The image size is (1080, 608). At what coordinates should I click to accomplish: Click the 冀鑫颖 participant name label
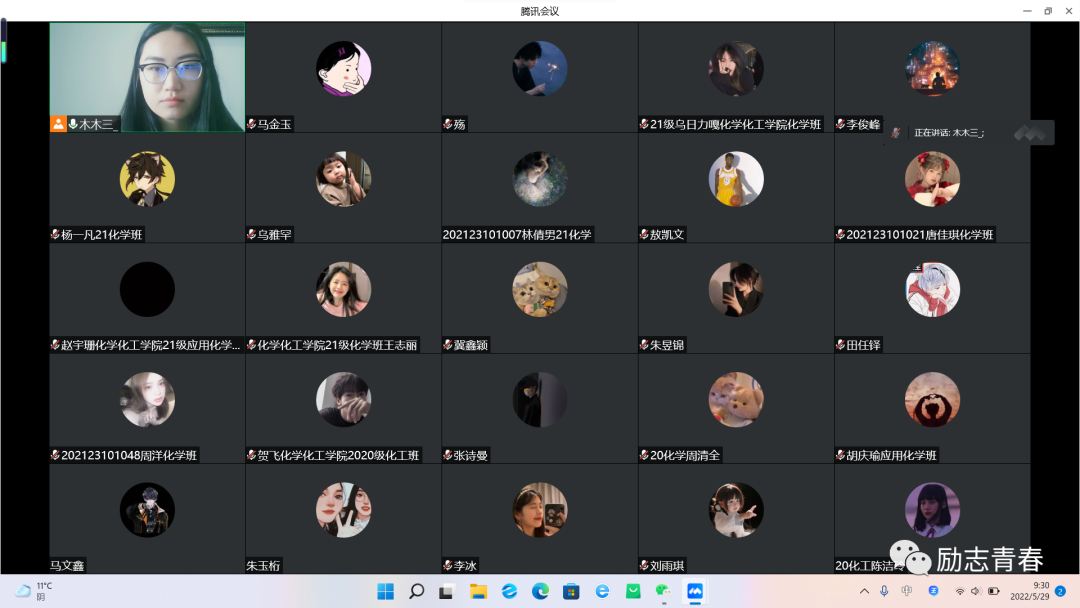[473, 345]
